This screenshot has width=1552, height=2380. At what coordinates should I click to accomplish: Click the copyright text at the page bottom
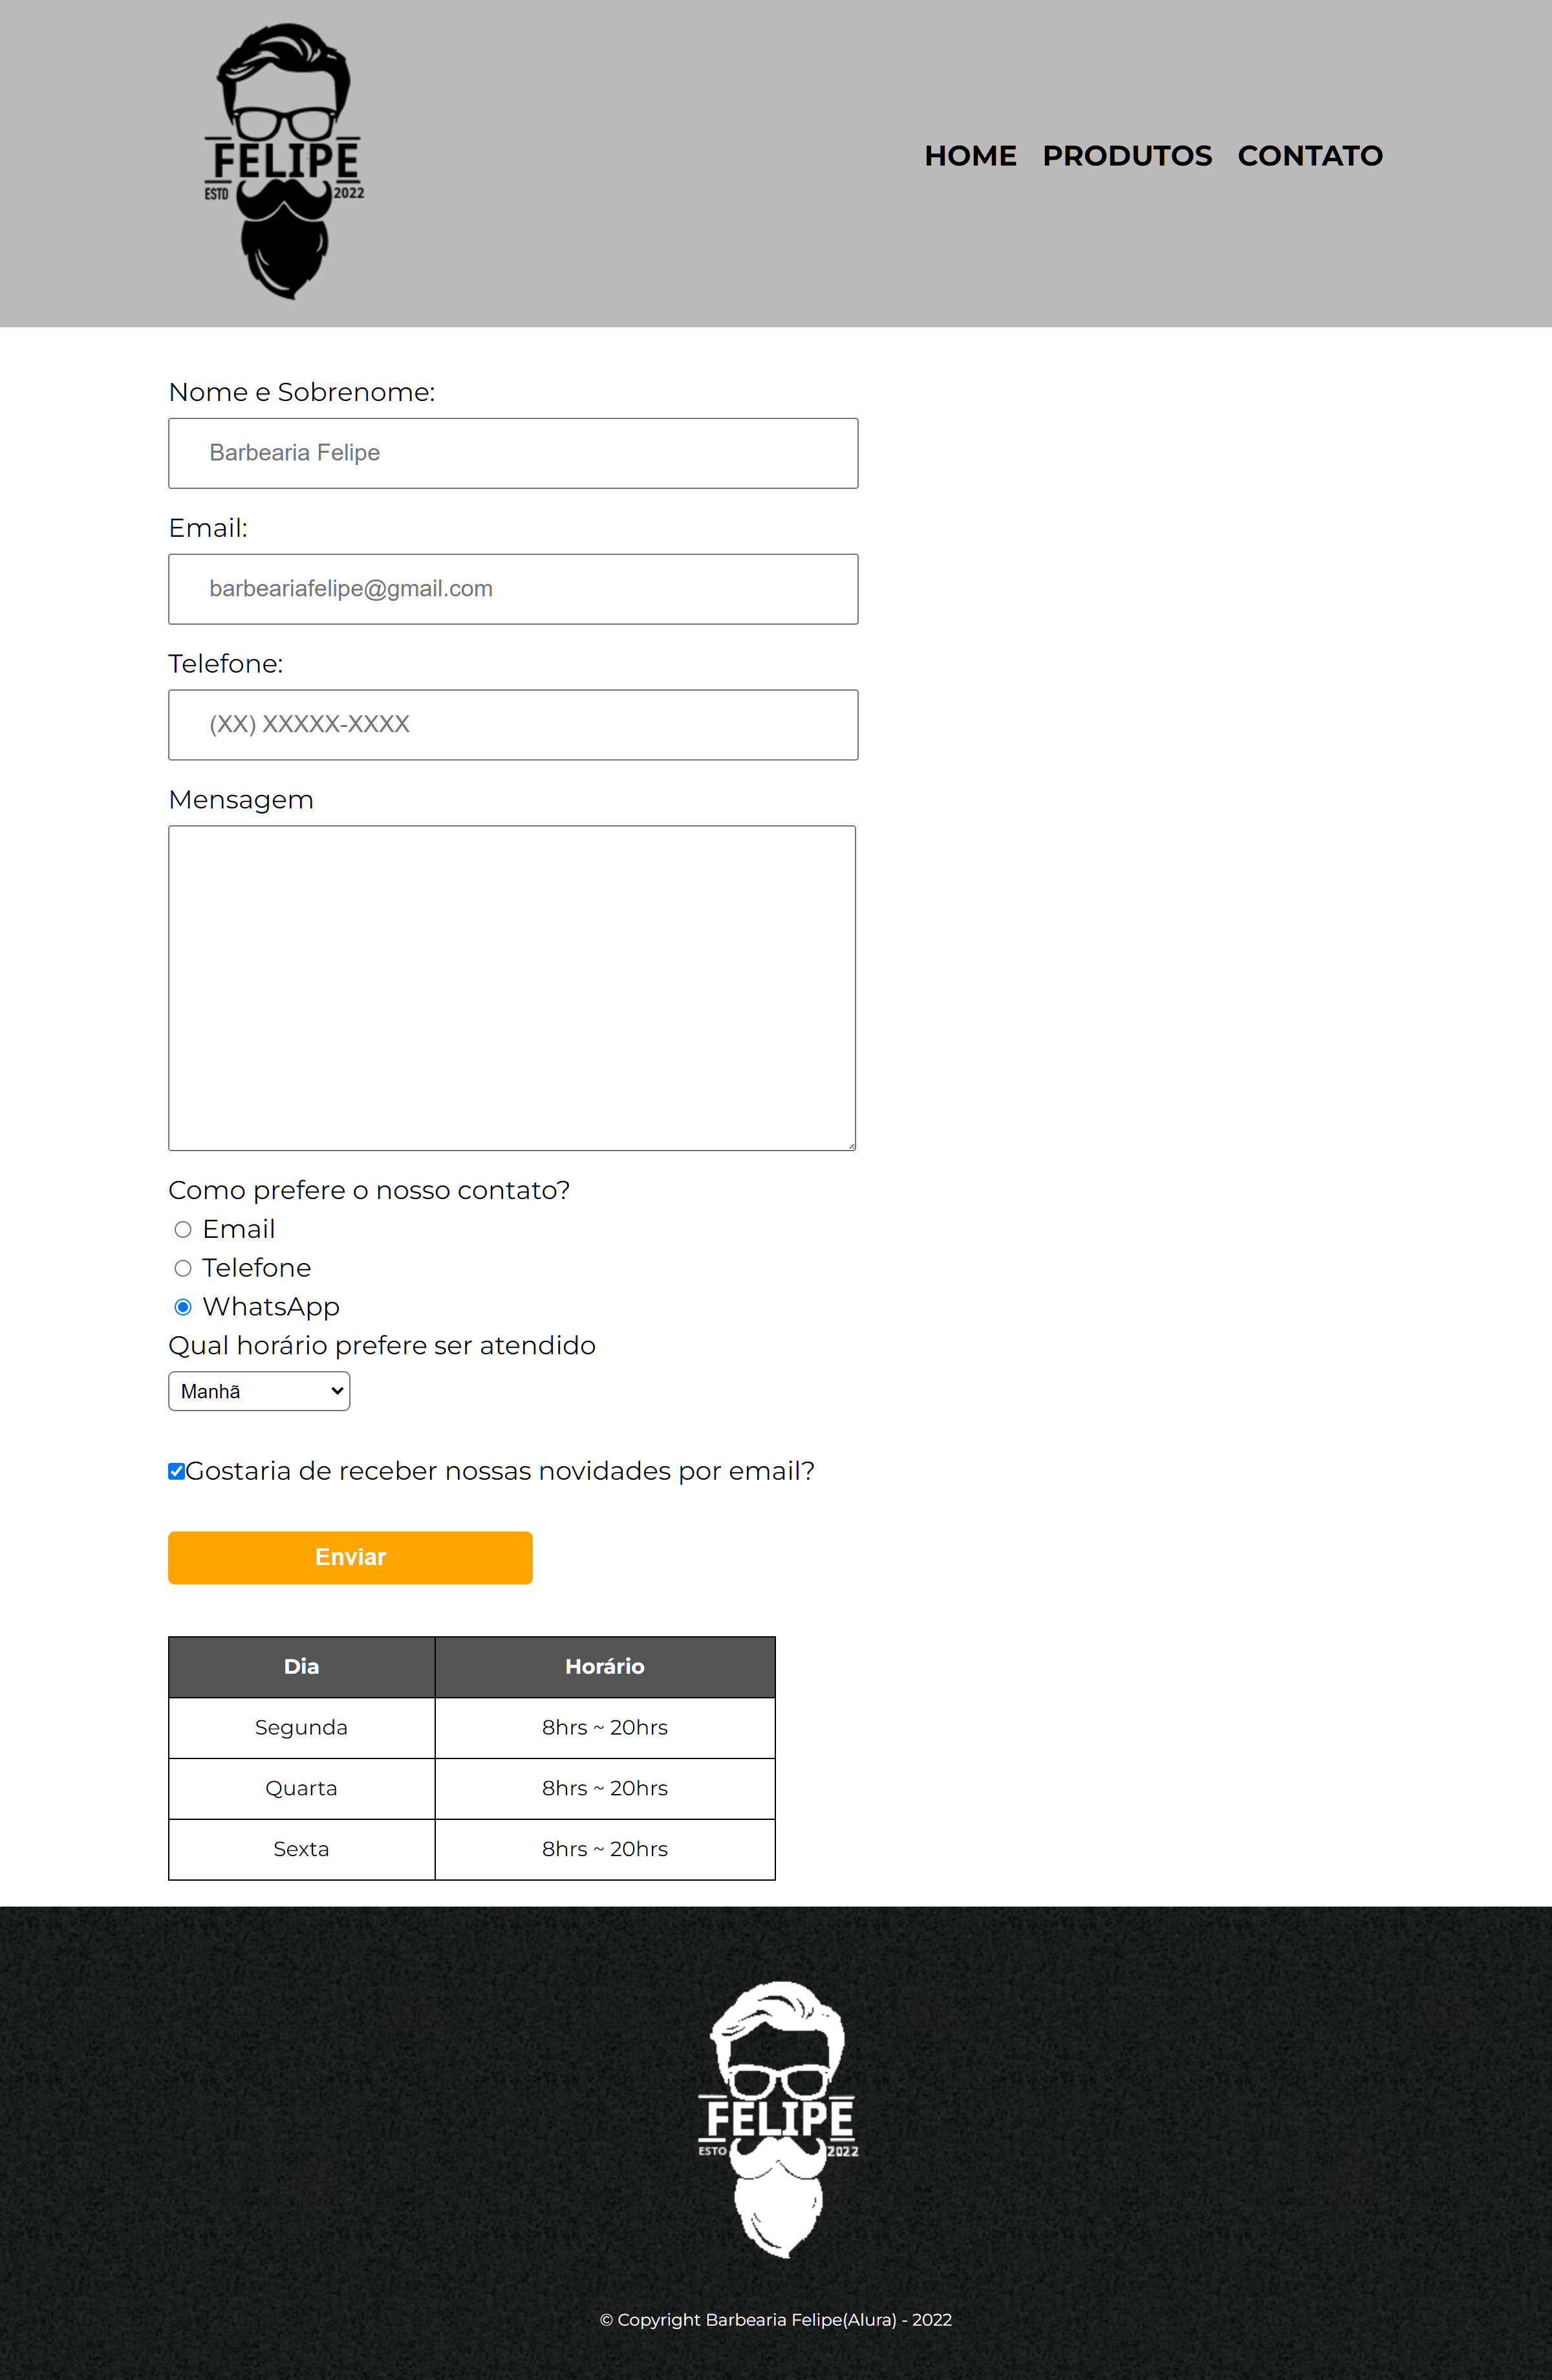coord(776,2320)
